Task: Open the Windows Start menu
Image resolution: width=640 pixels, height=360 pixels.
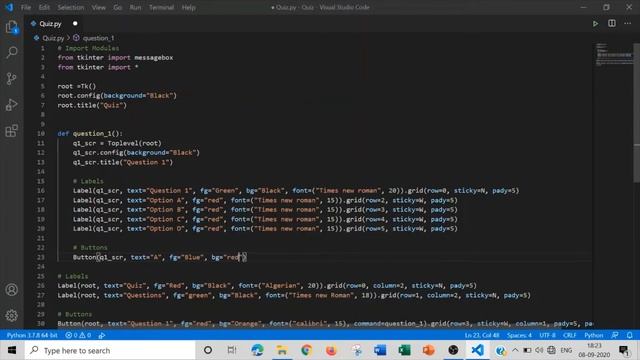Action: click(x=12, y=350)
